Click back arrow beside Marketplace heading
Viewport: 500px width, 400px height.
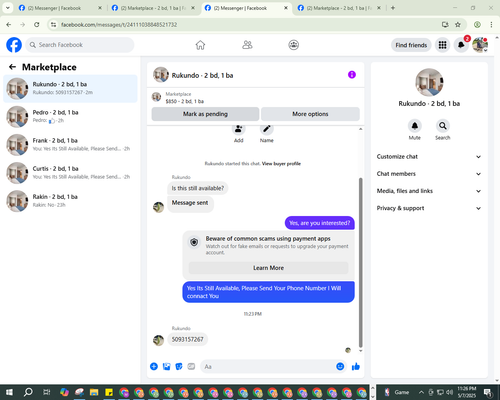tap(12, 67)
